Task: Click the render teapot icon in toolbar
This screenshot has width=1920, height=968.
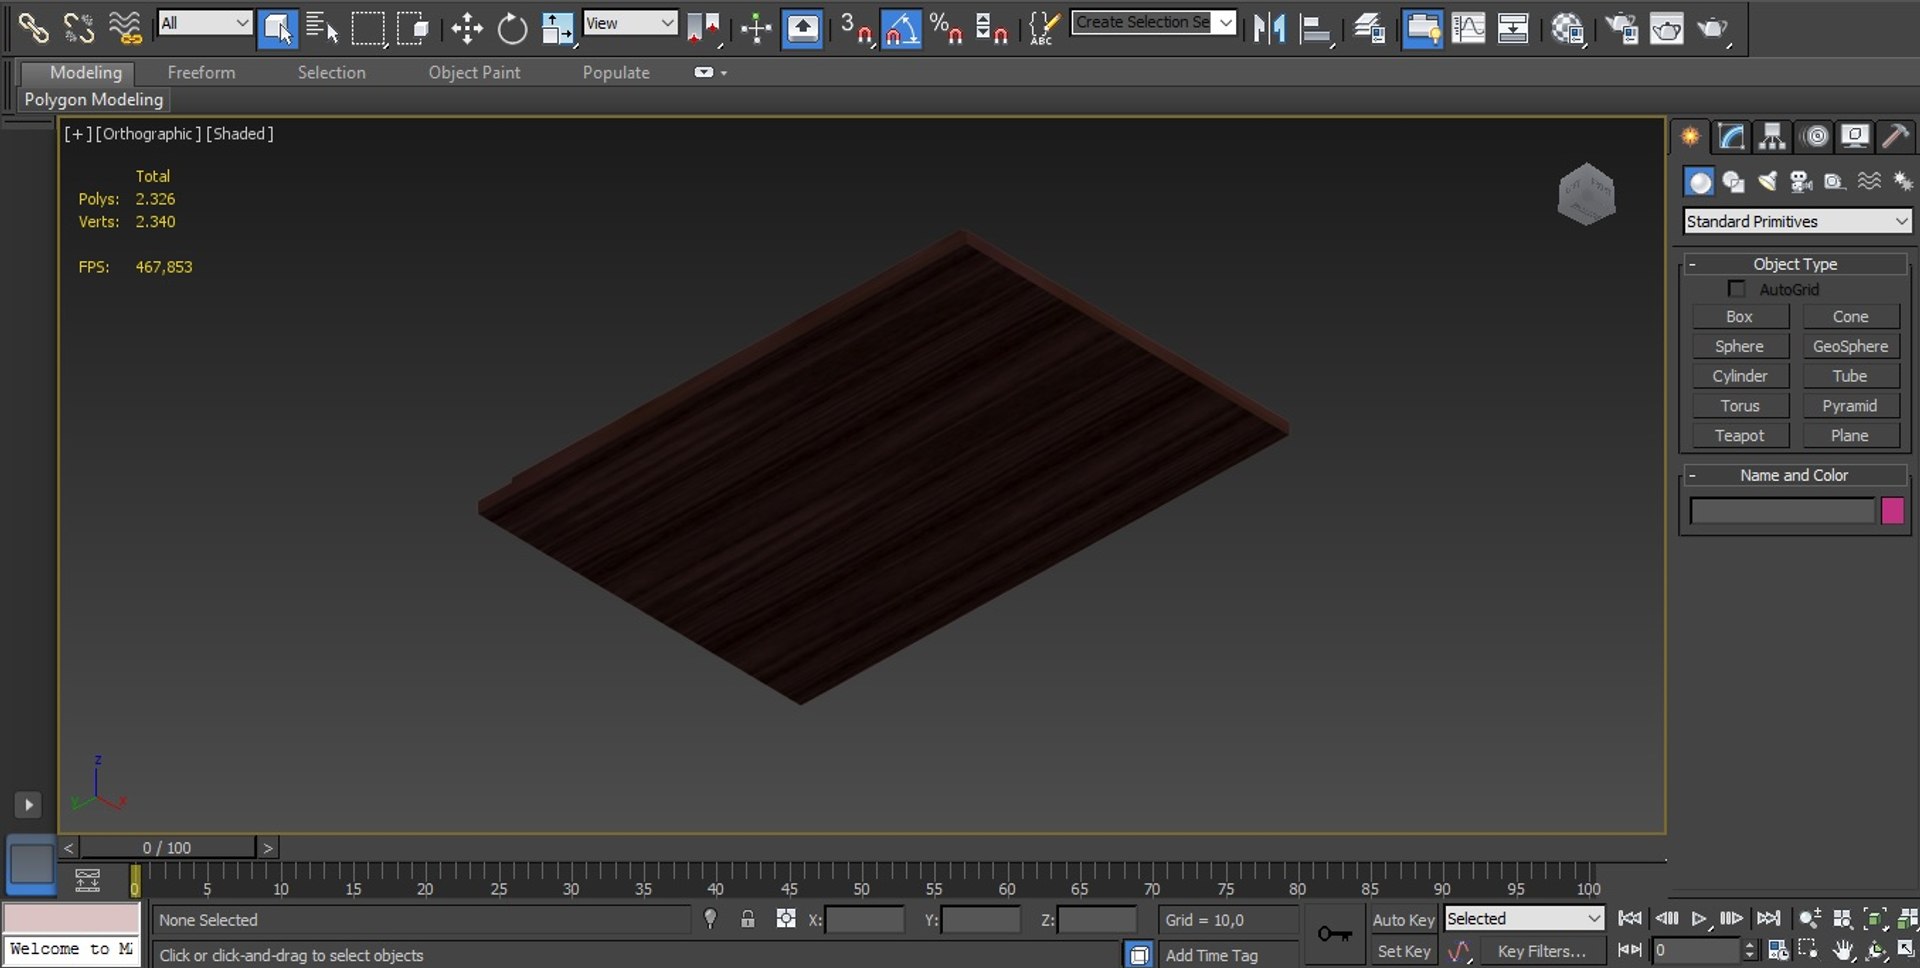Action: (x=1712, y=29)
